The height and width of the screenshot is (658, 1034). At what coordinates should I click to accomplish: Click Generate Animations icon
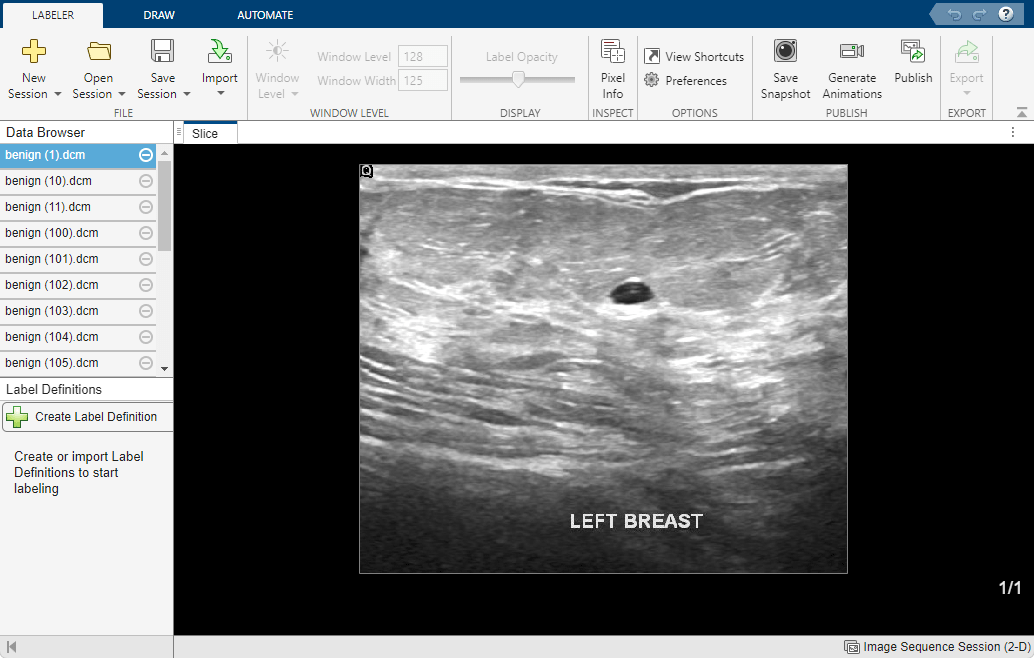[852, 52]
